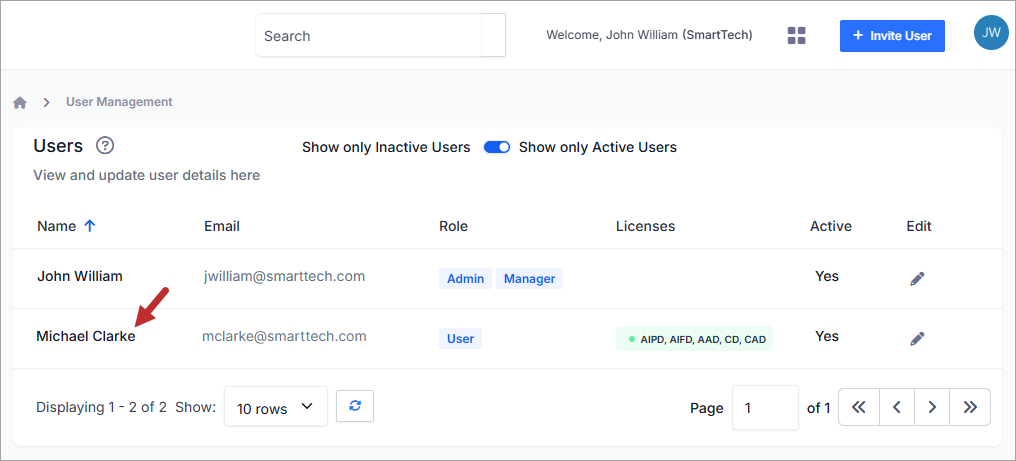Click the JW profile avatar
This screenshot has height=461, width=1016.
pyautogui.click(x=991, y=32)
